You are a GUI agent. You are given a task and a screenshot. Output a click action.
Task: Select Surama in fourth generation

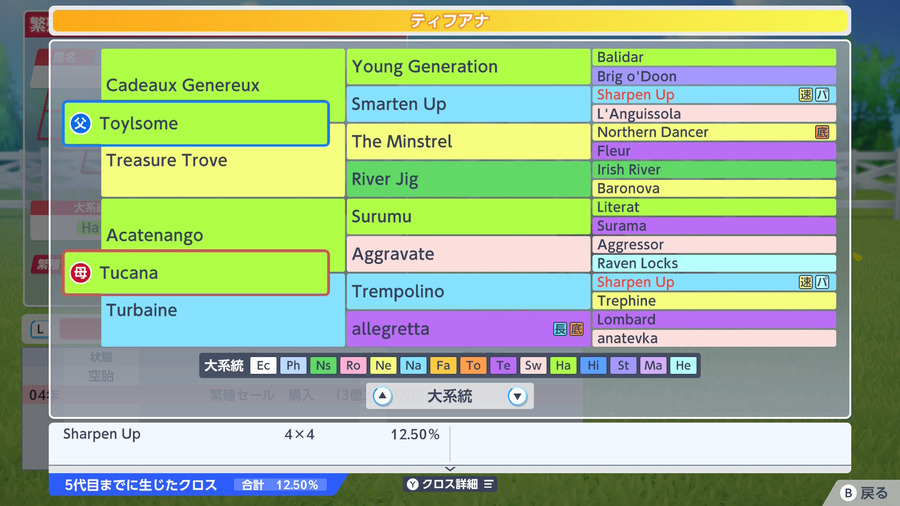pyautogui.click(x=714, y=226)
